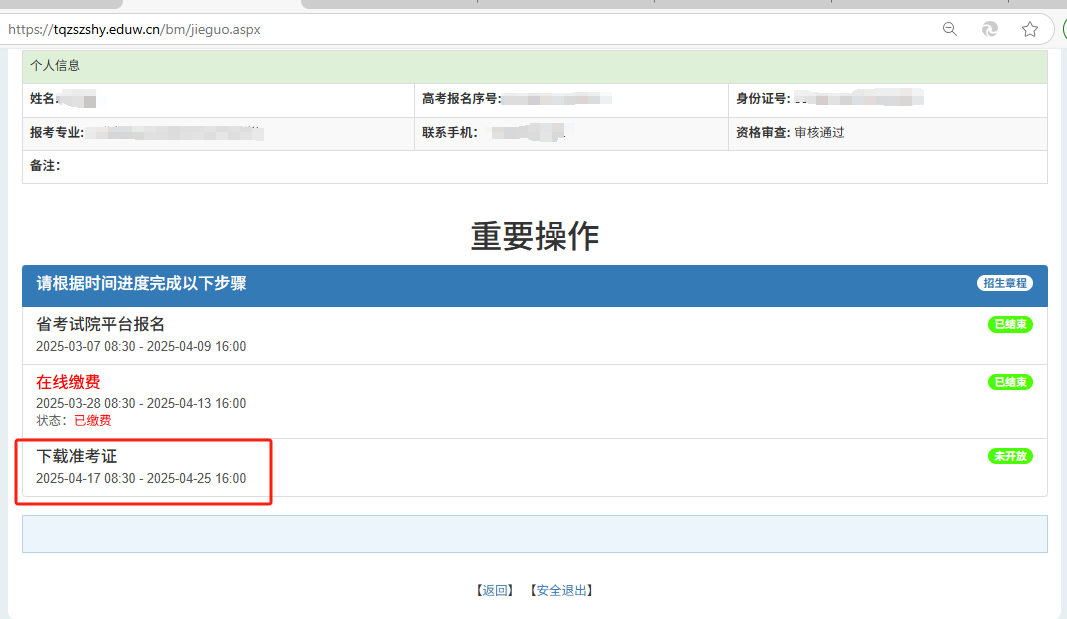Image resolution: width=1067 pixels, height=619 pixels.
Task: Click the 备注 label
Action: coord(45,165)
